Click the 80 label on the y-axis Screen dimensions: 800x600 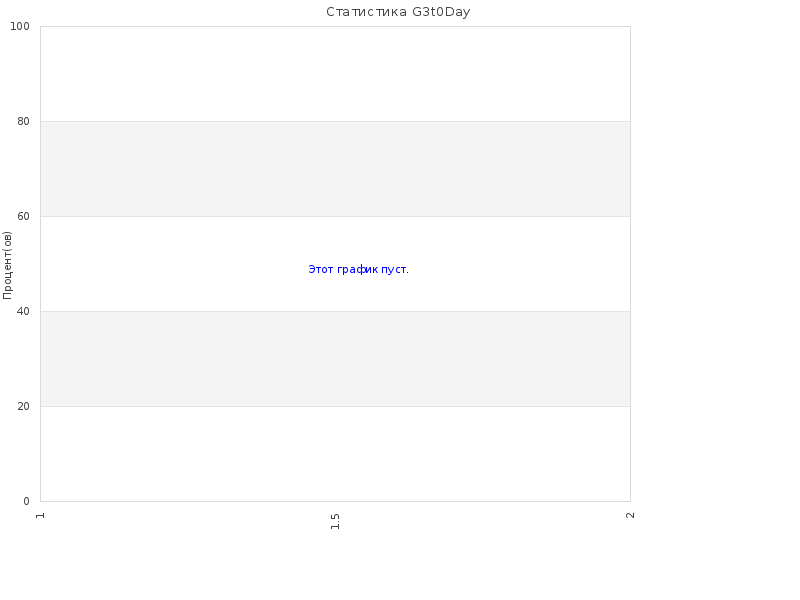click(x=23, y=121)
